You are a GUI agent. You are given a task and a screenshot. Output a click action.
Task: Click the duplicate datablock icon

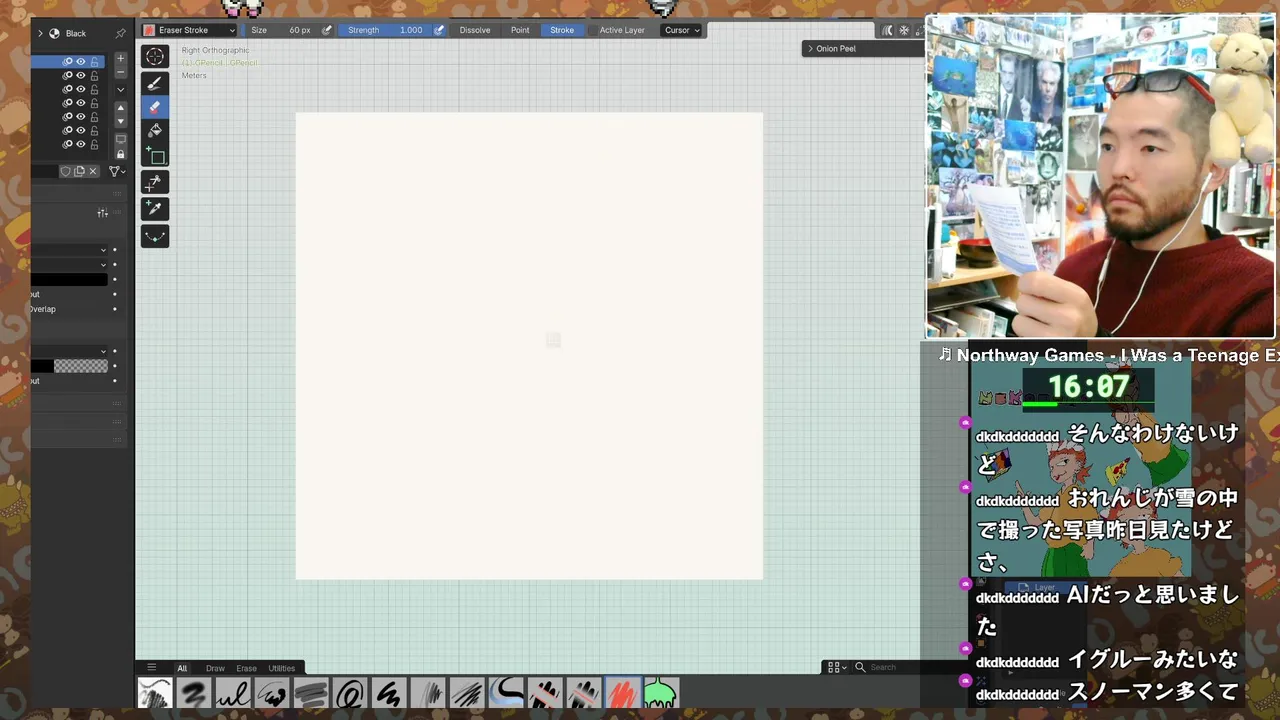(79, 171)
